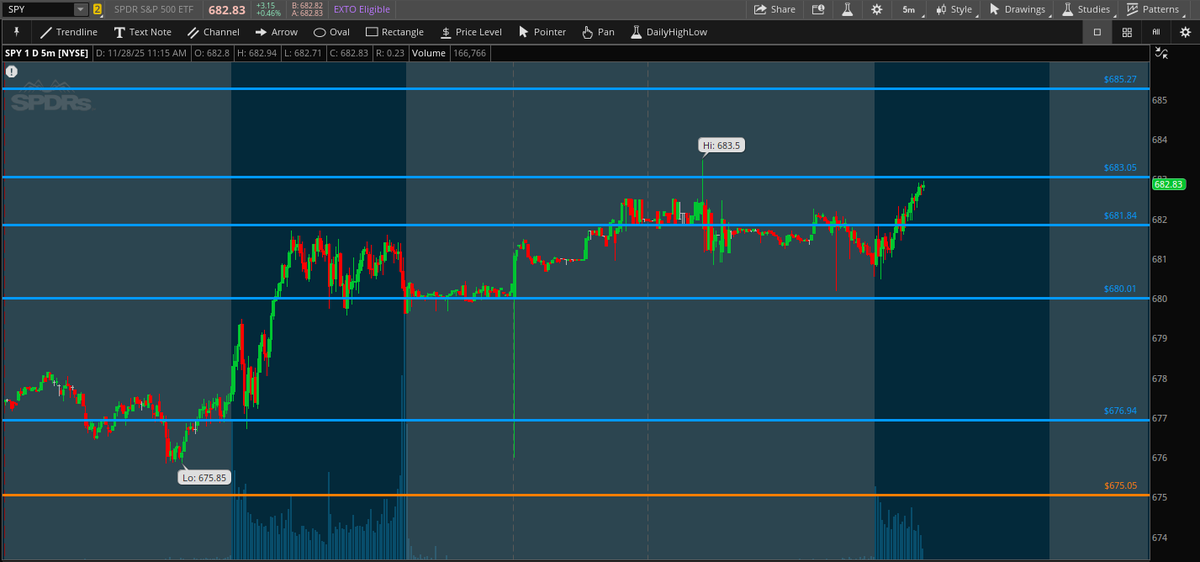Select the Arrow drawing tool
1200x562 pixels.
[x=276, y=32]
